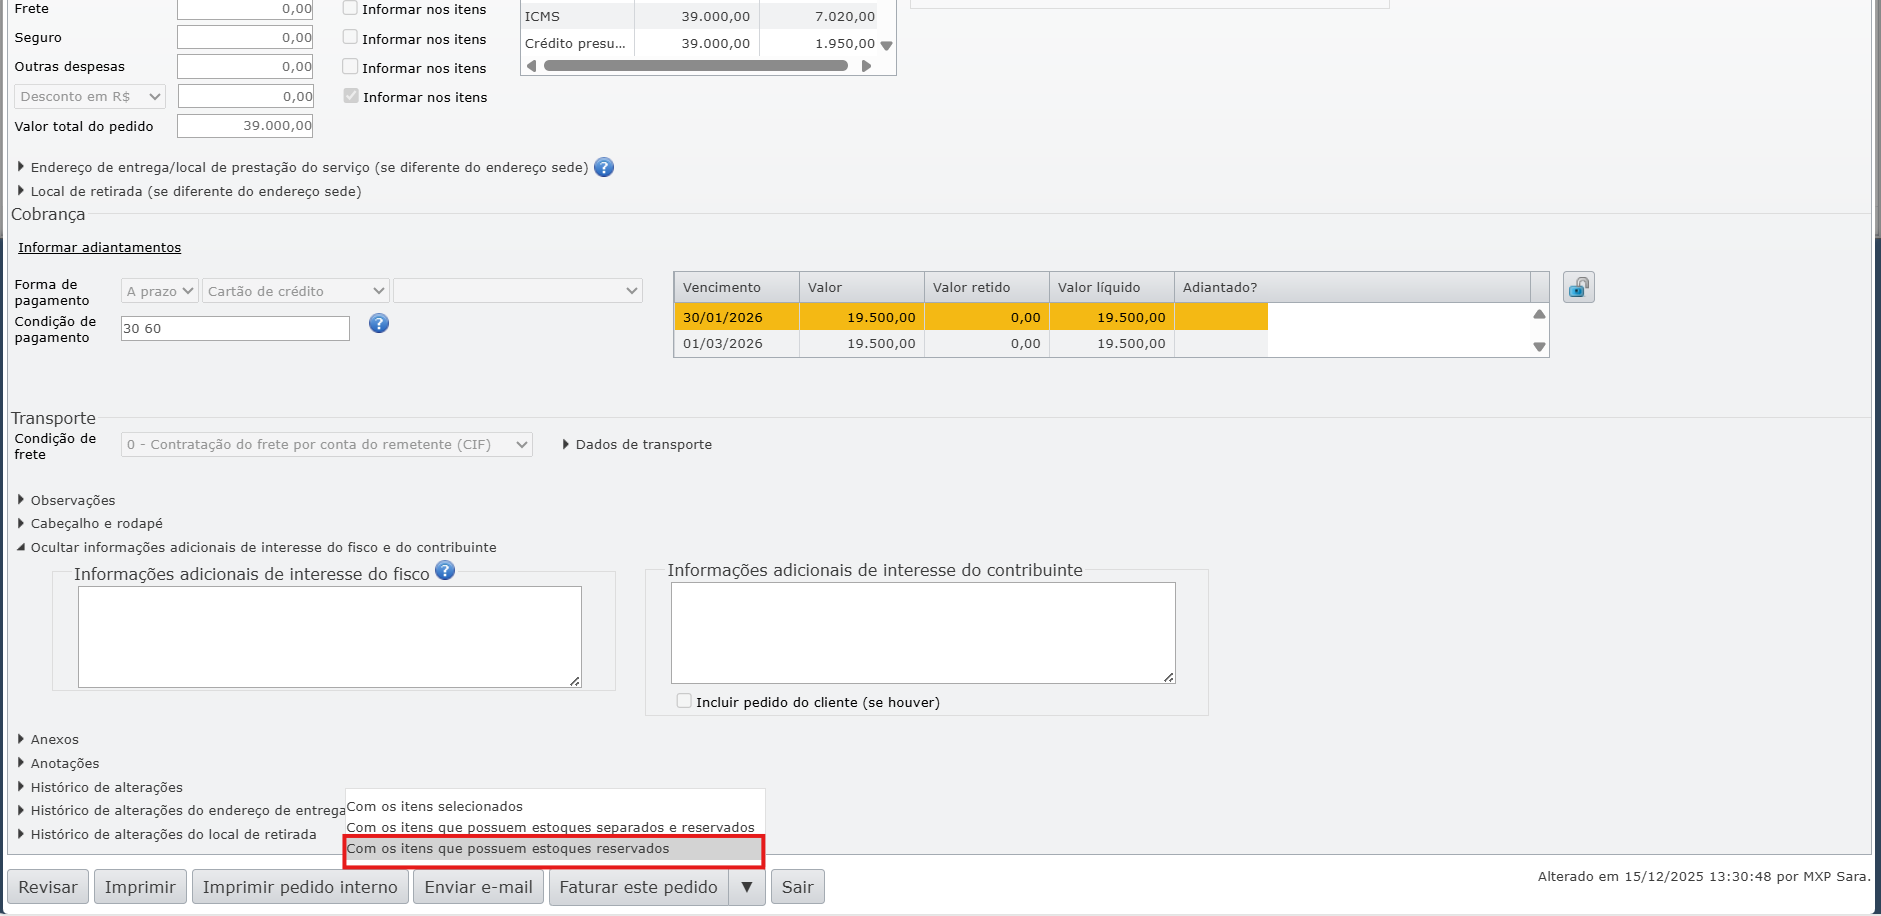
Task: Toggle Frete 'Informar nos itens' checkbox
Action: (350, 8)
